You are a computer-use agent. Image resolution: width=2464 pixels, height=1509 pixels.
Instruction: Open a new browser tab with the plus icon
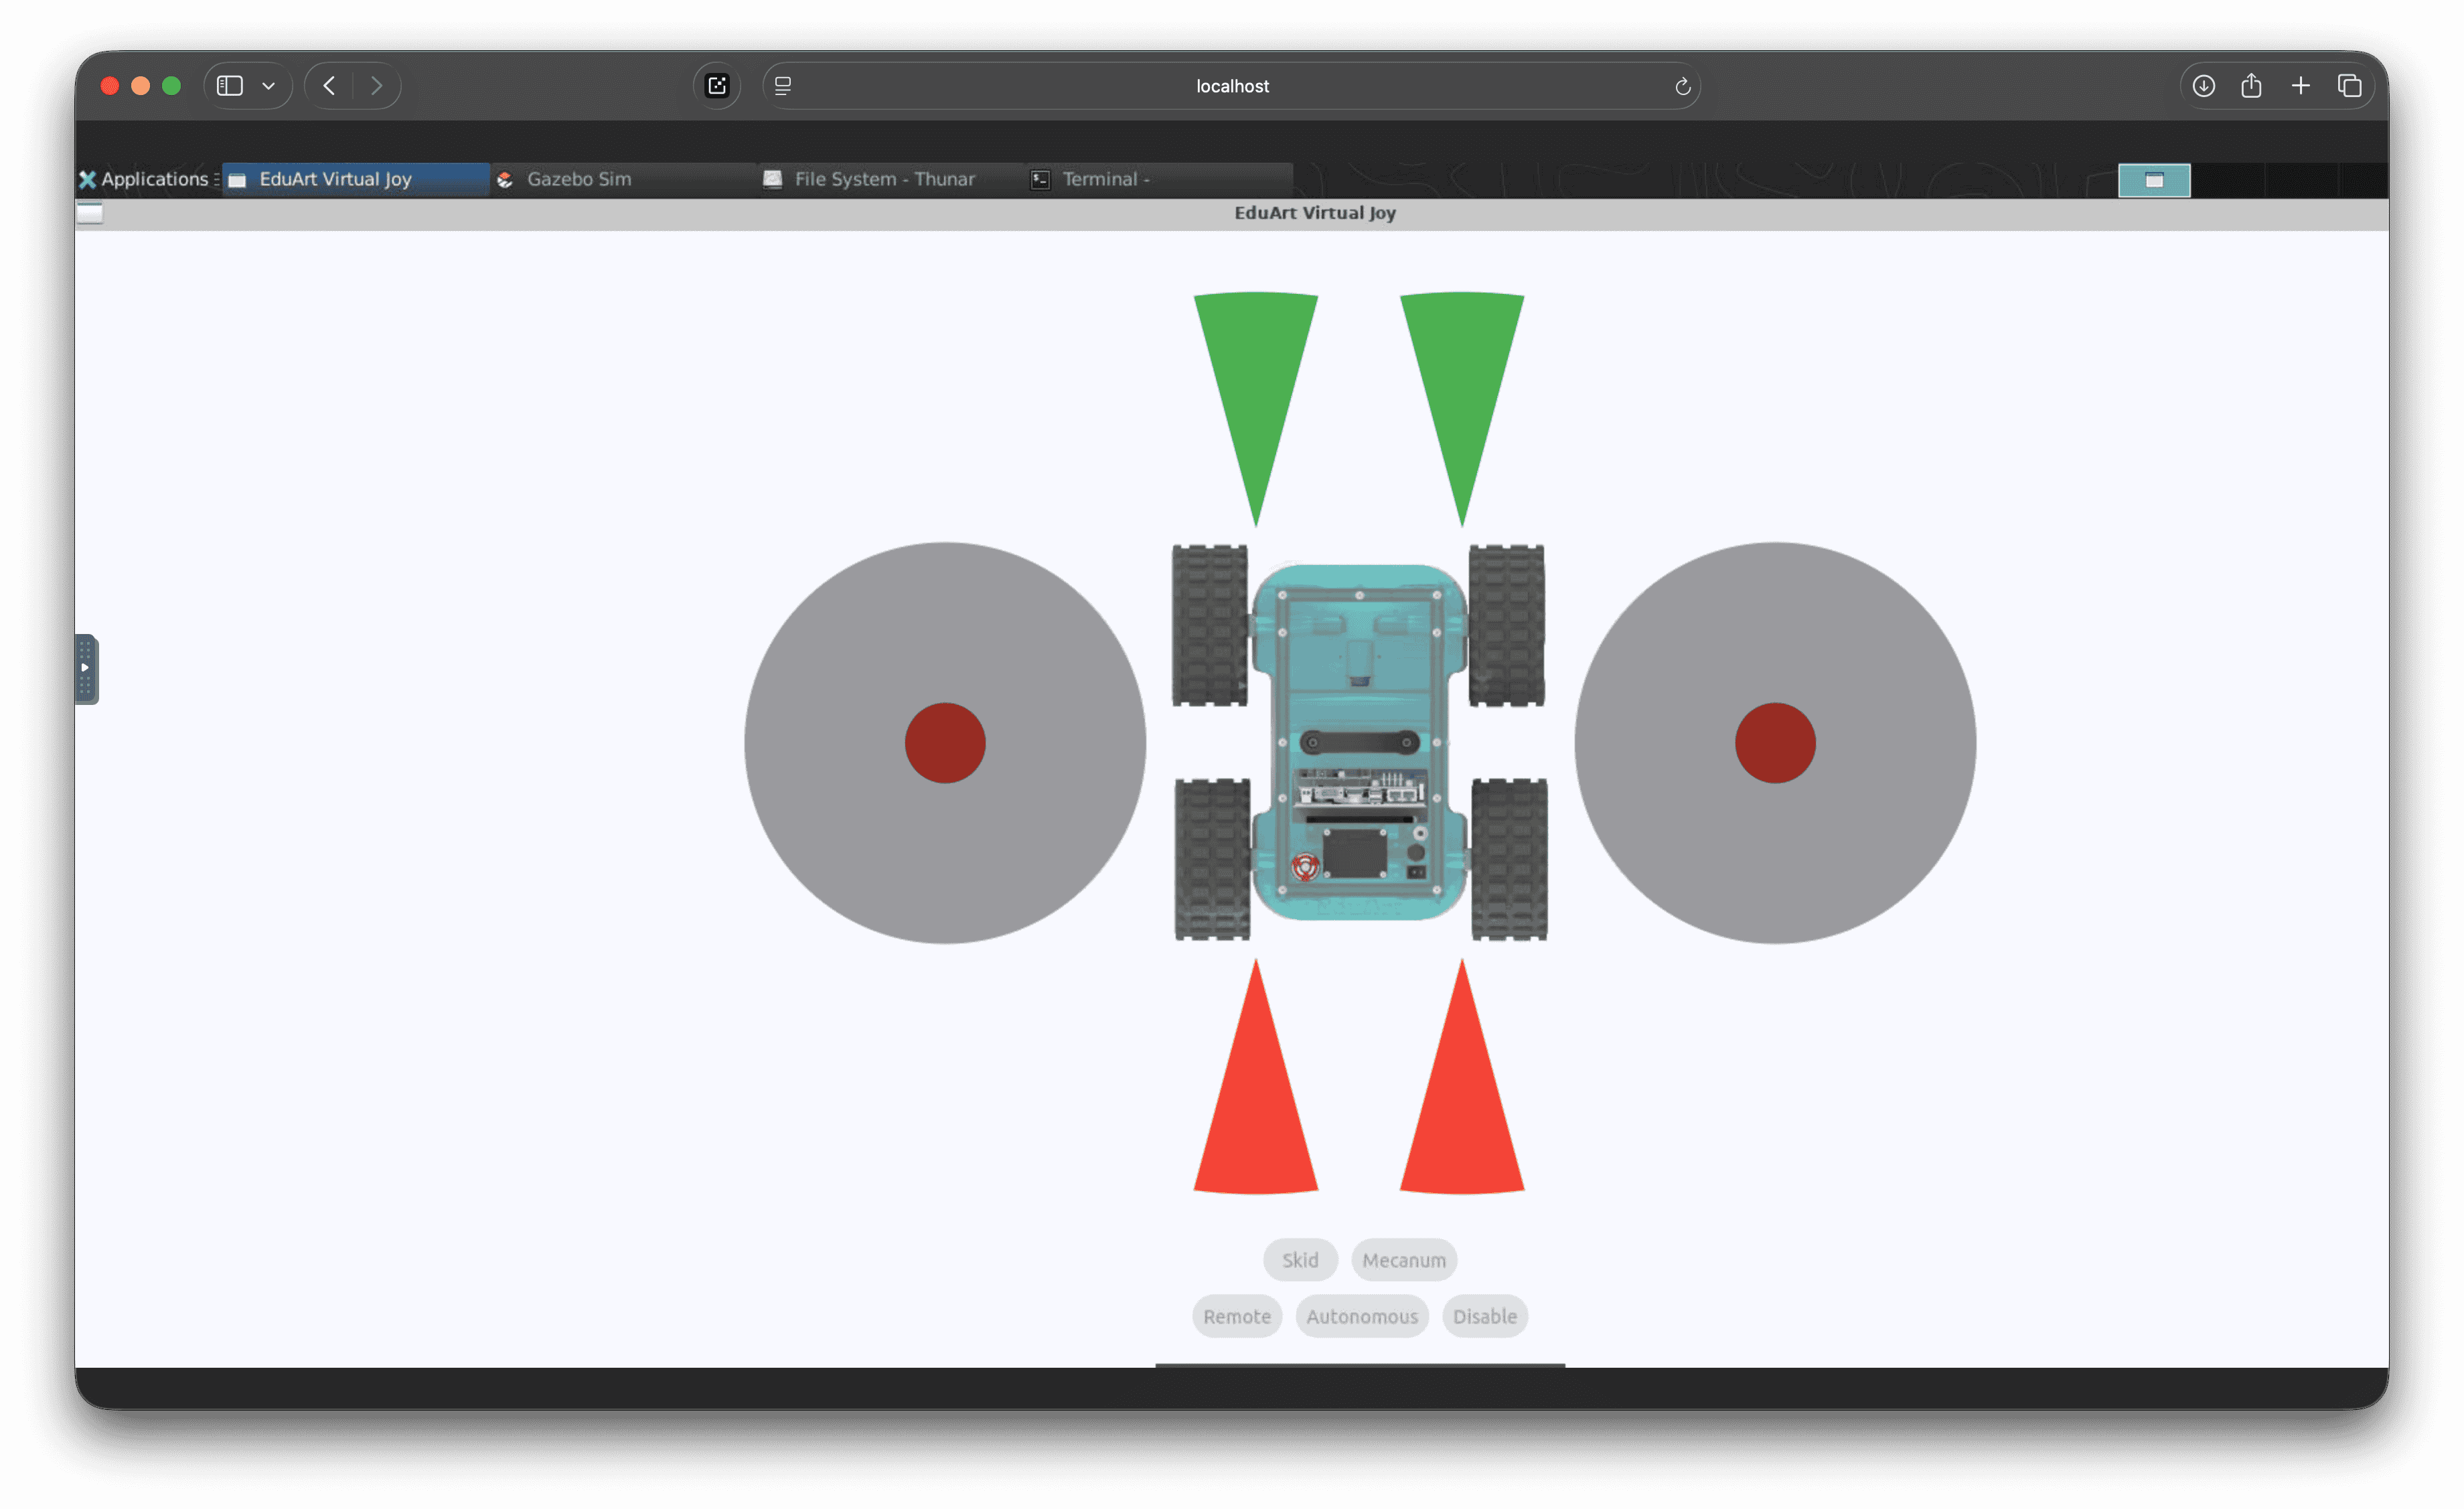(x=2300, y=85)
